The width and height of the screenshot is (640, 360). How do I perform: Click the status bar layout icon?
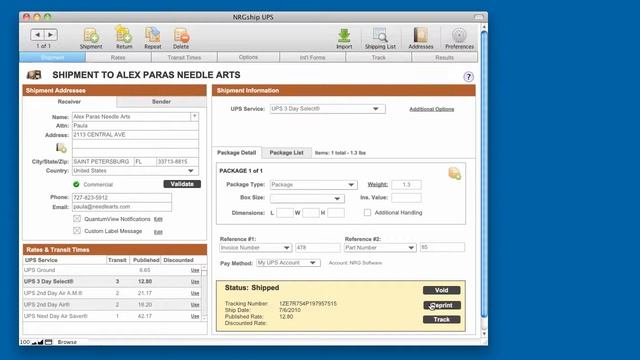49,342
